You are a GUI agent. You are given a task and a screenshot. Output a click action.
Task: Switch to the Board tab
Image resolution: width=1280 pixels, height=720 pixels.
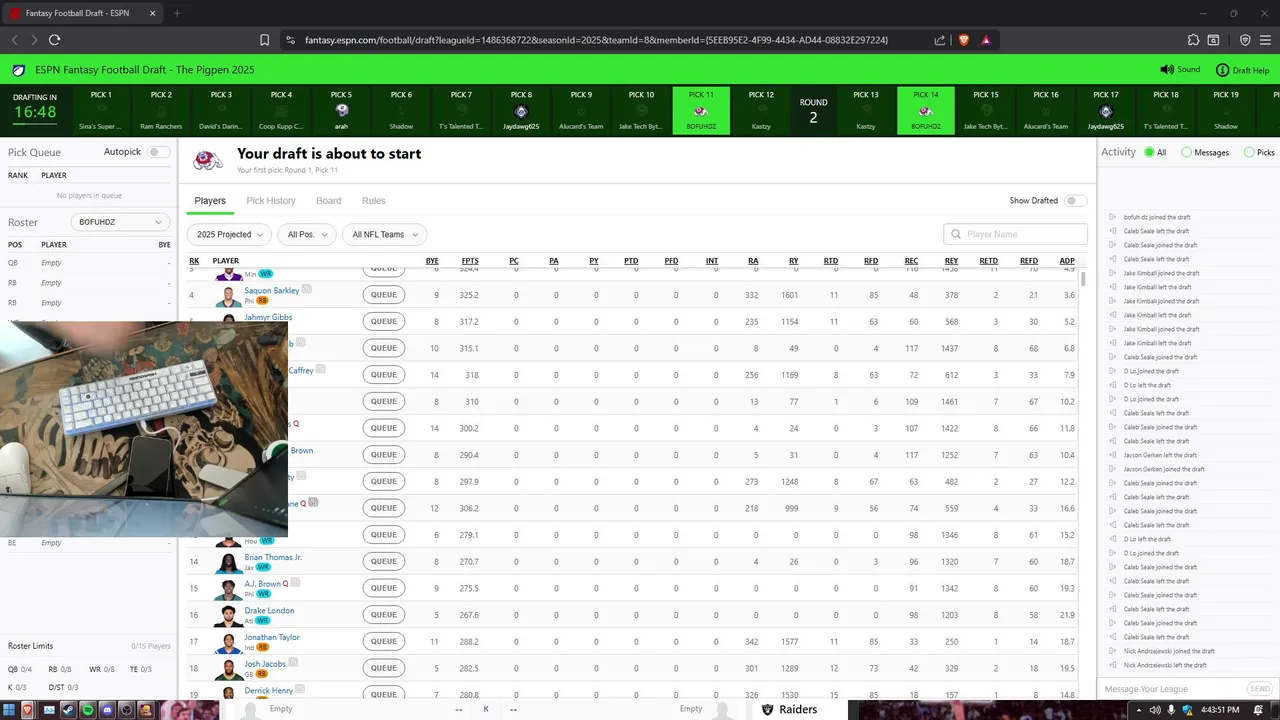click(x=329, y=201)
